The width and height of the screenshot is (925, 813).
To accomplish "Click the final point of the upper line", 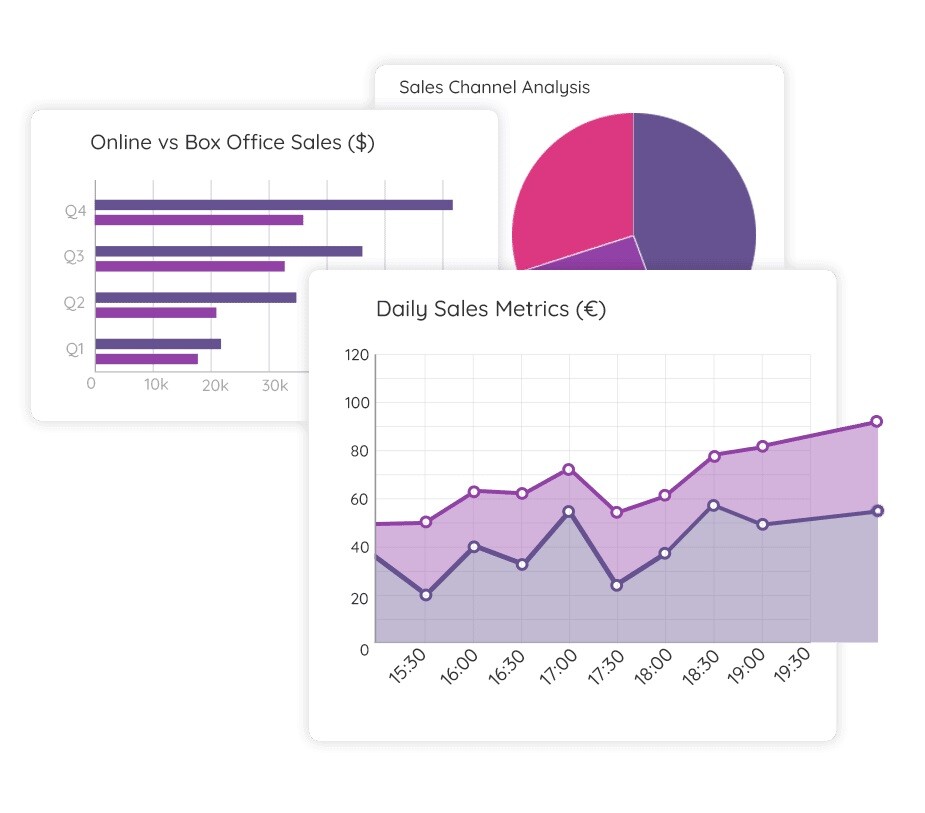I will pyautogui.click(x=877, y=421).
